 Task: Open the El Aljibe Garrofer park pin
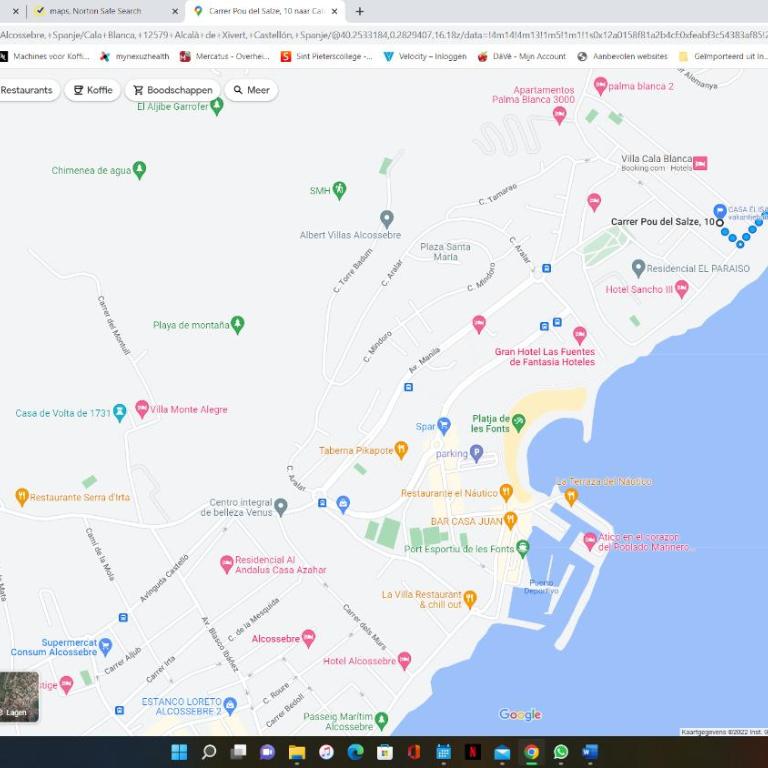(216, 106)
